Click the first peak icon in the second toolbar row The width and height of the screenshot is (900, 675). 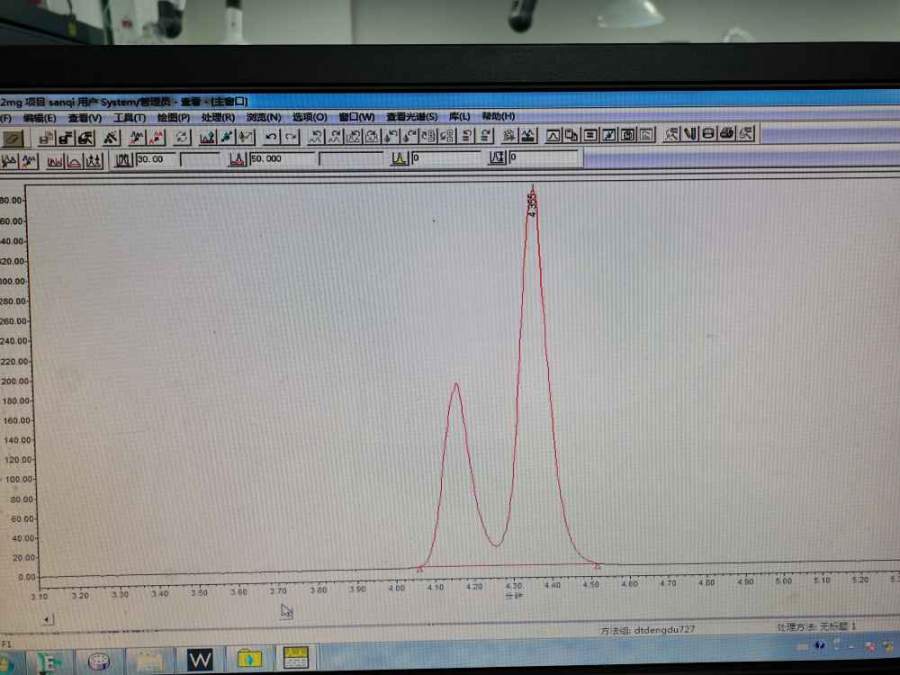pyautogui.click(x=11, y=160)
